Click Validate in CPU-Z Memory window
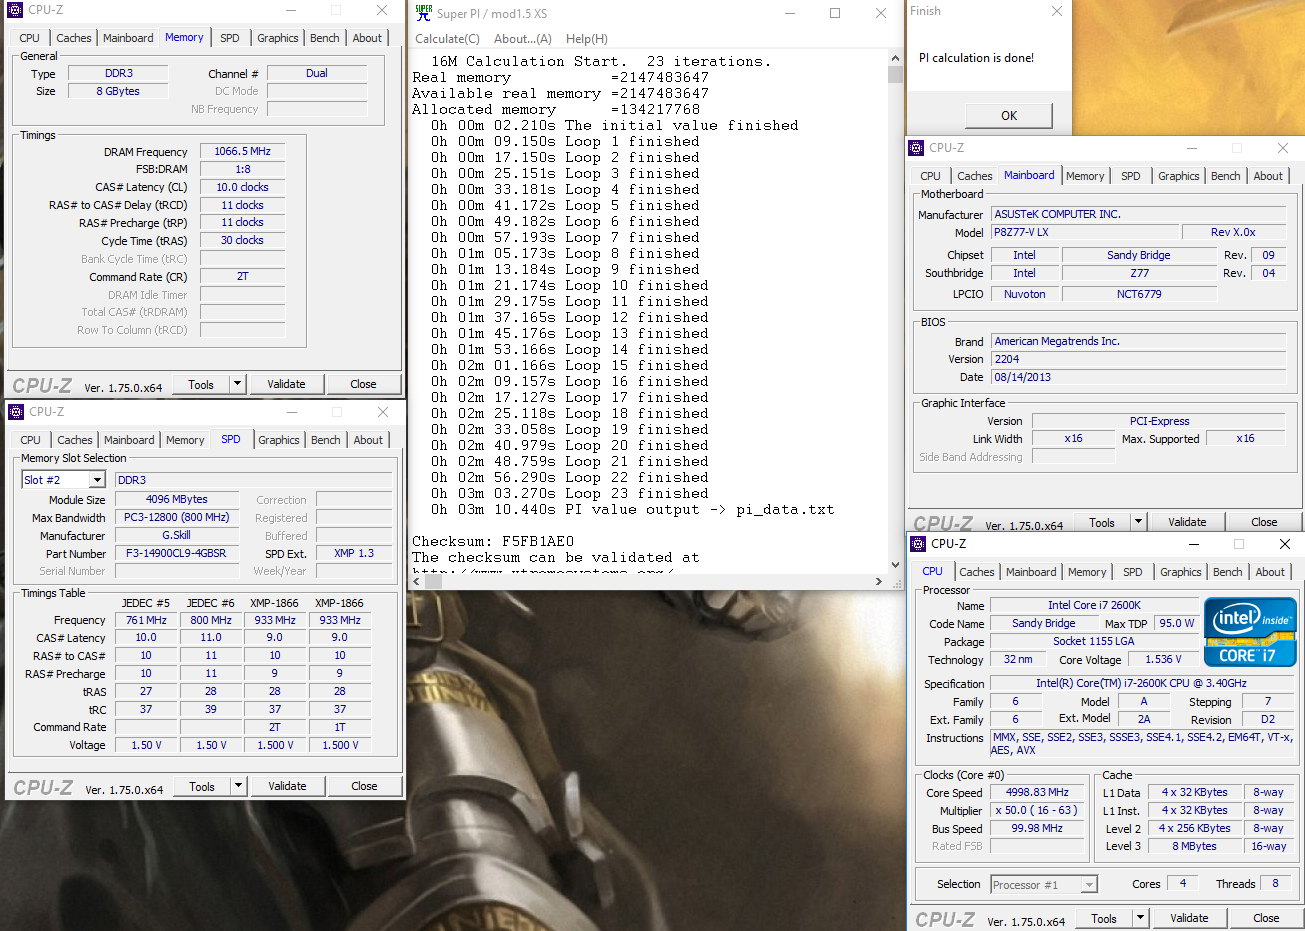Screen dimensions: 1305x931 coord(286,384)
